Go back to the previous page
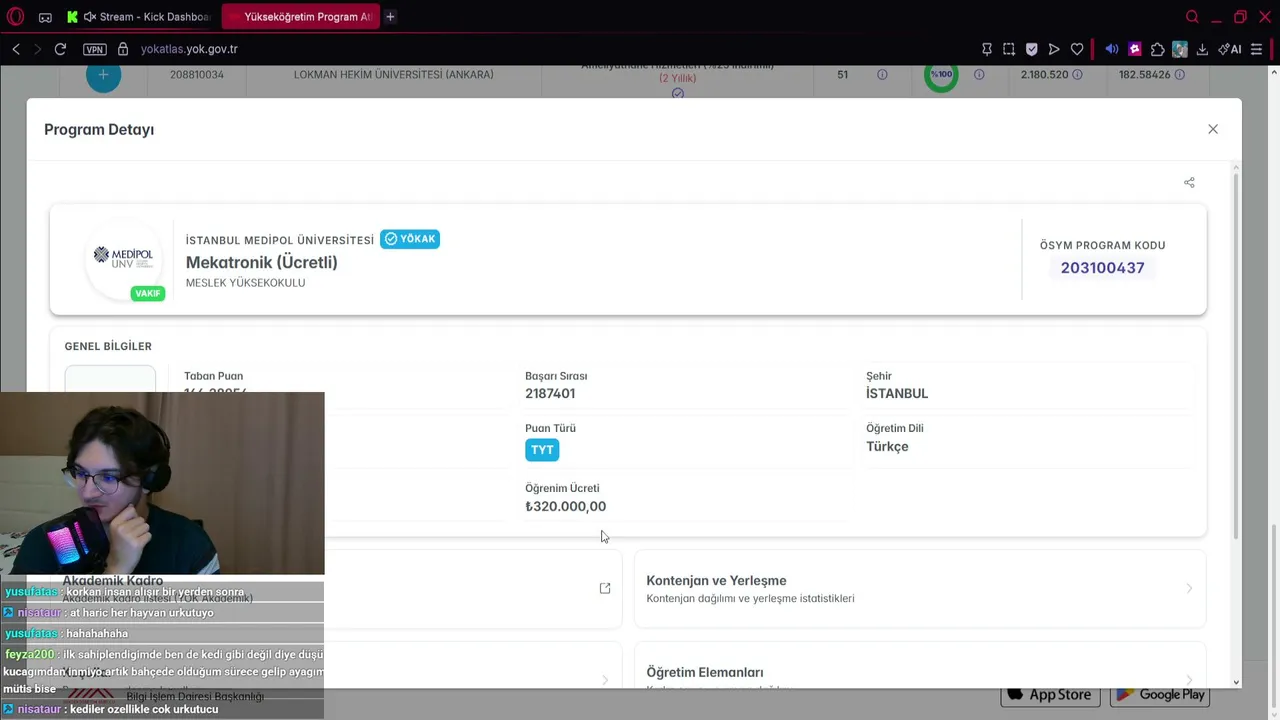Image resolution: width=1280 pixels, height=720 pixels. click(x=16, y=49)
